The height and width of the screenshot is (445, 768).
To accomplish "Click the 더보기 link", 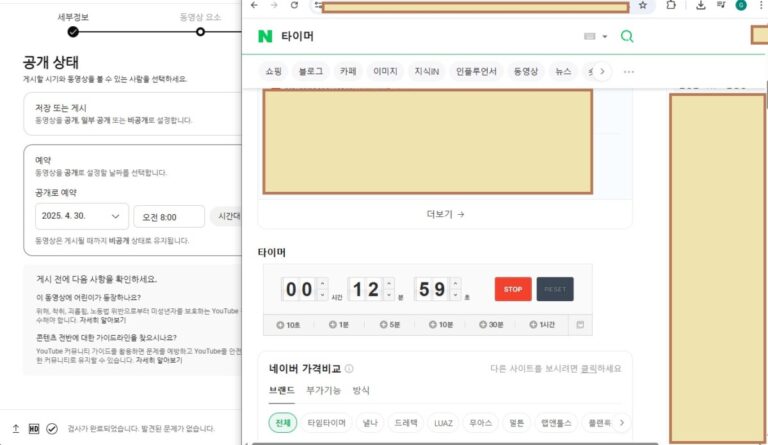I will [x=445, y=214].
